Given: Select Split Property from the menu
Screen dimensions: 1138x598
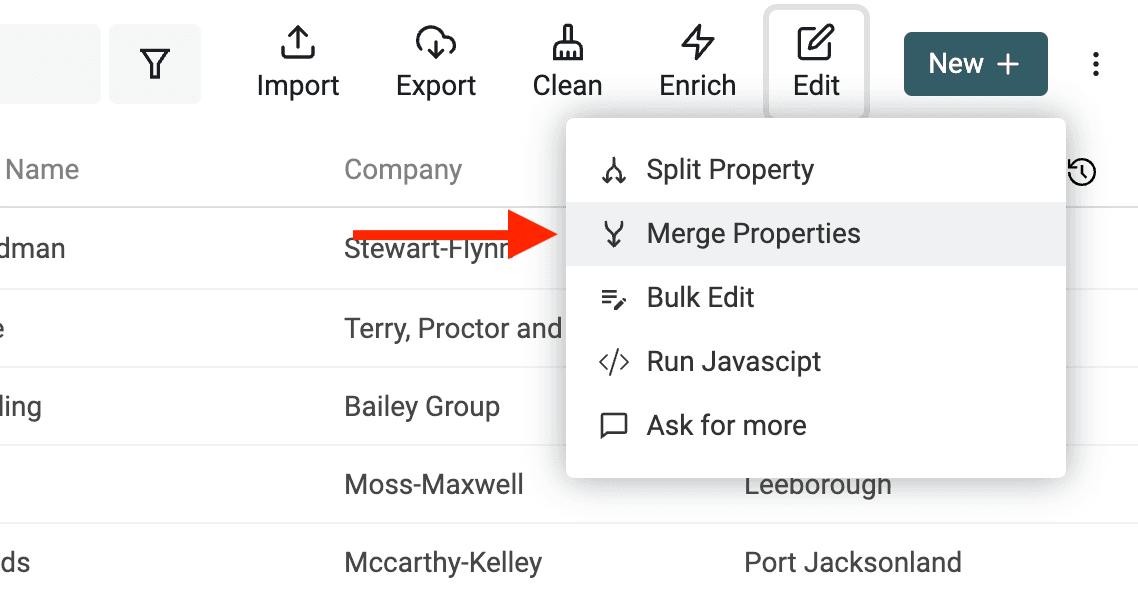Looking at the screenshot, I should click(x=730, y=169).
